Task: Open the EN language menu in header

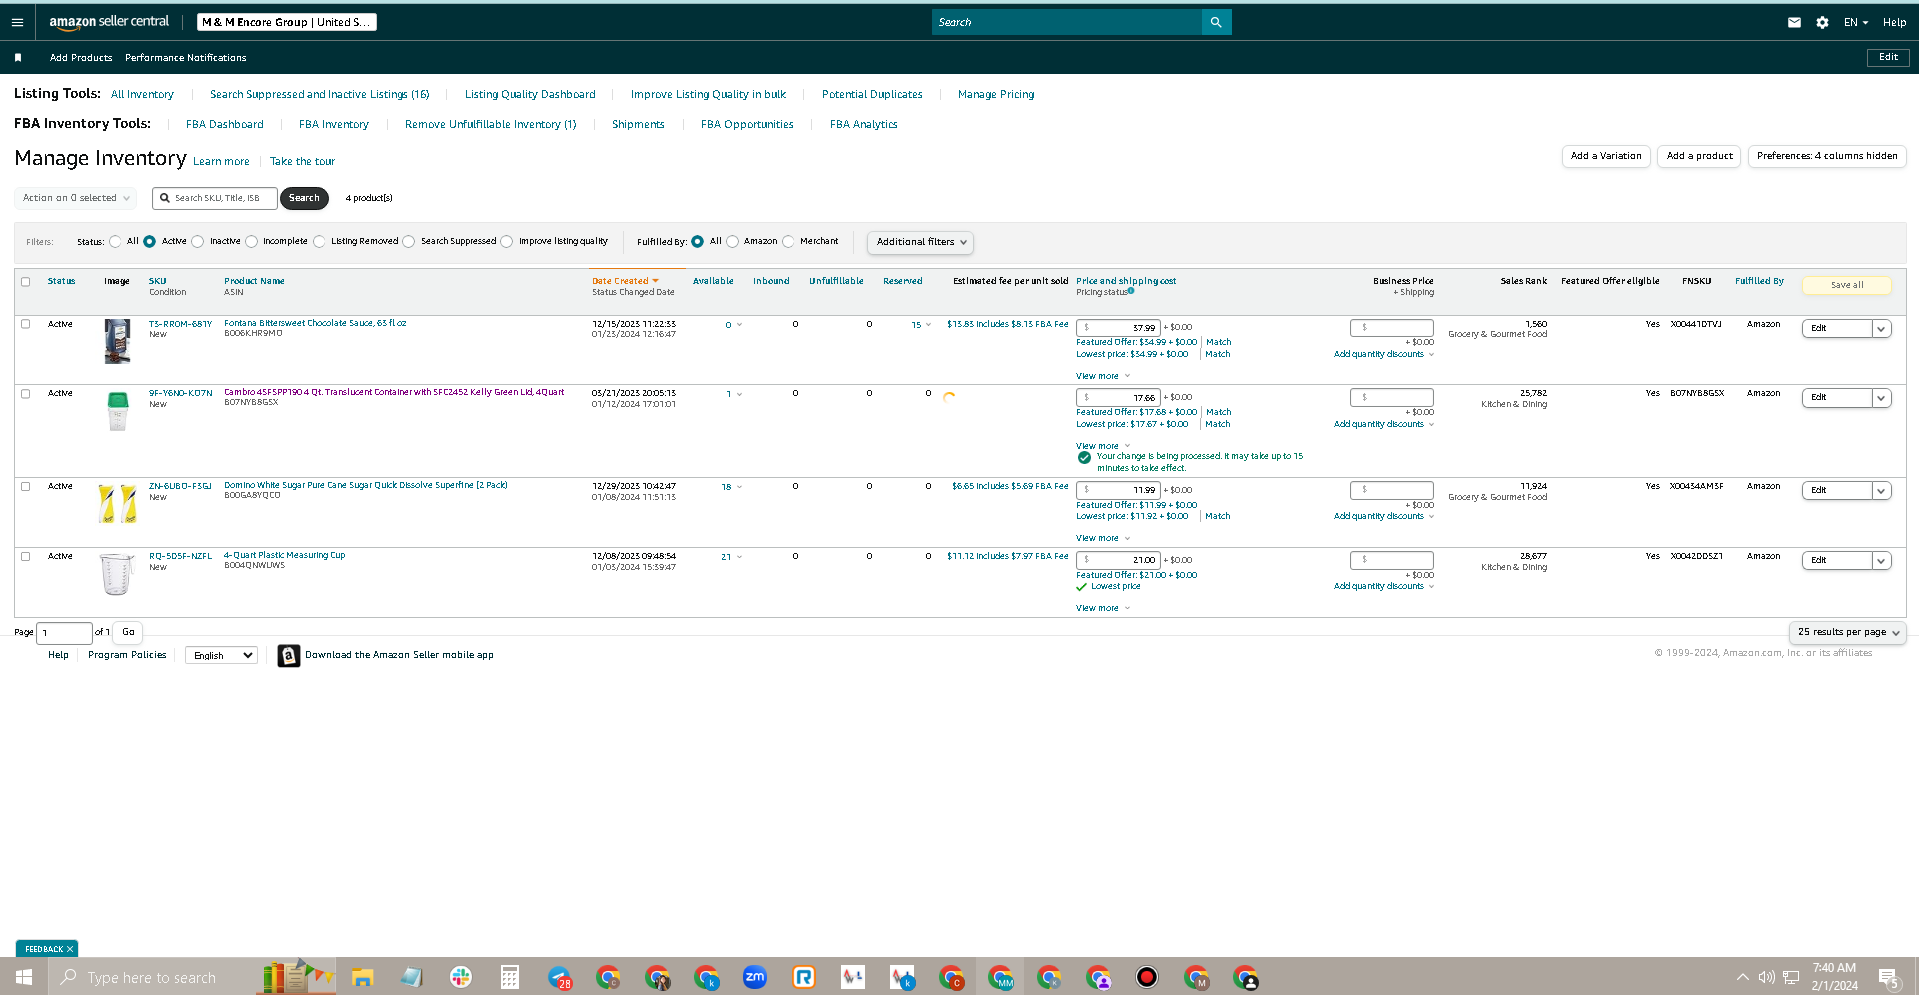Action: click(1856, 22)
